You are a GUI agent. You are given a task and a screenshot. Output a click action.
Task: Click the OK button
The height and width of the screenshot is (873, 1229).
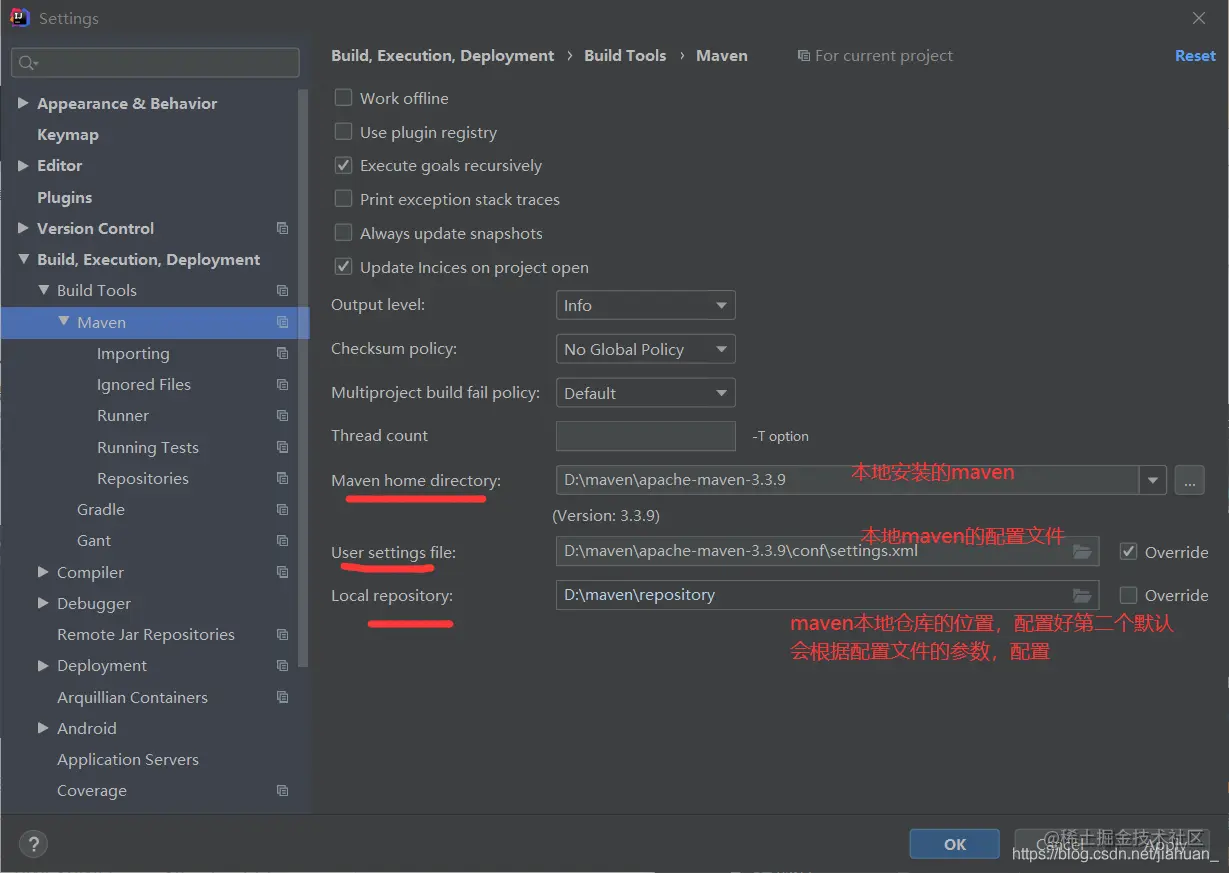coord(954,844)
